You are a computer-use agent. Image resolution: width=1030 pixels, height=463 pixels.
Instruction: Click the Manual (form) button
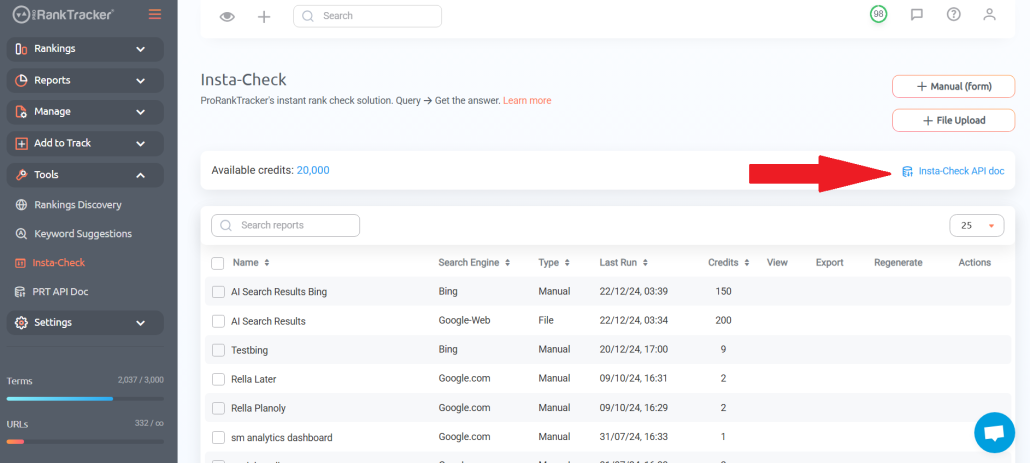(953, 87)
